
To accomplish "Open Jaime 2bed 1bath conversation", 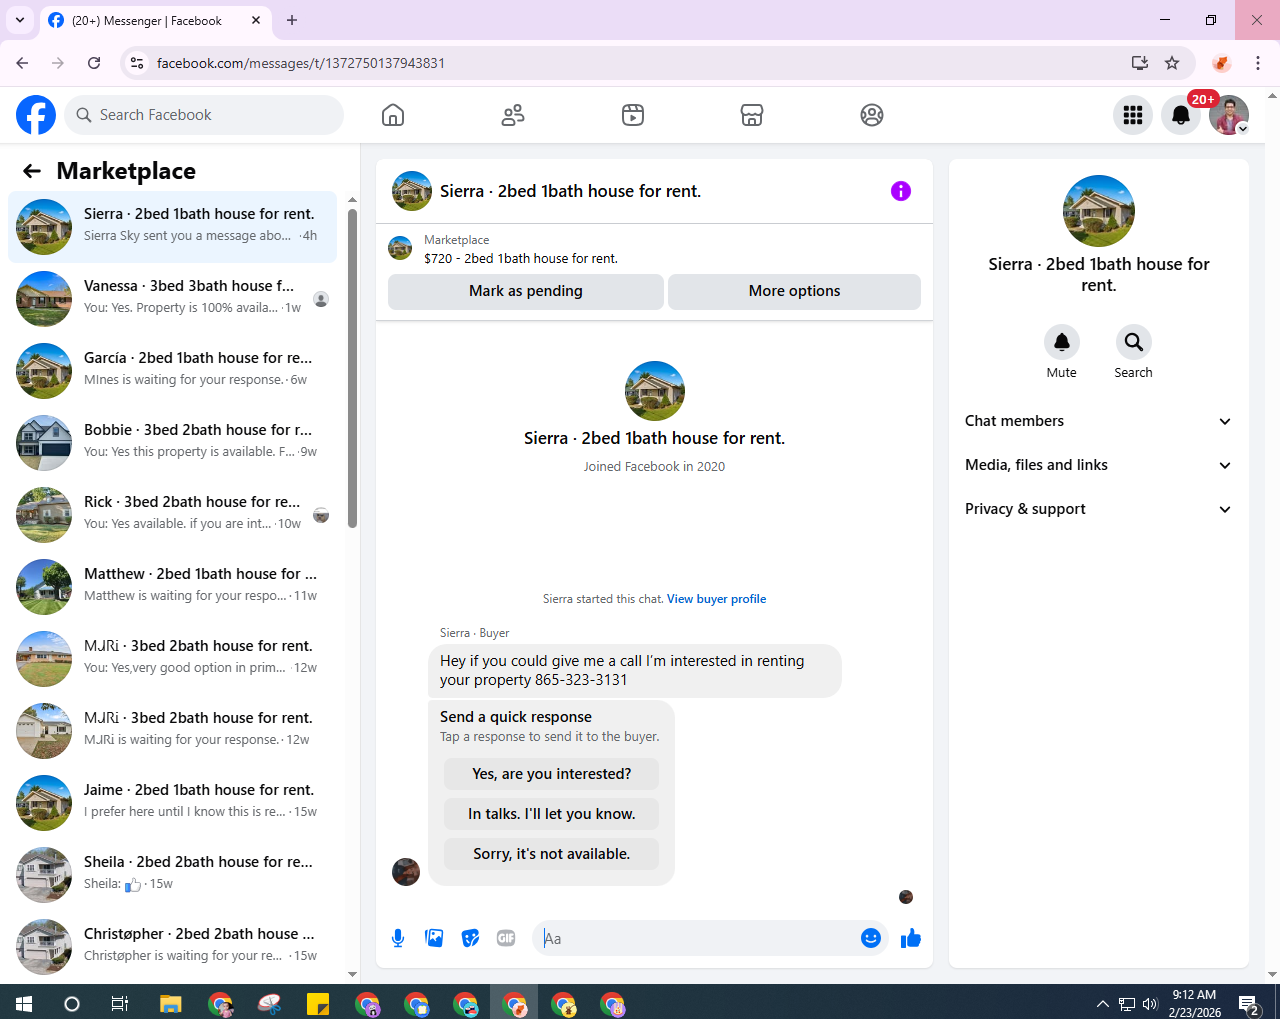I will [x=173, y=803].
